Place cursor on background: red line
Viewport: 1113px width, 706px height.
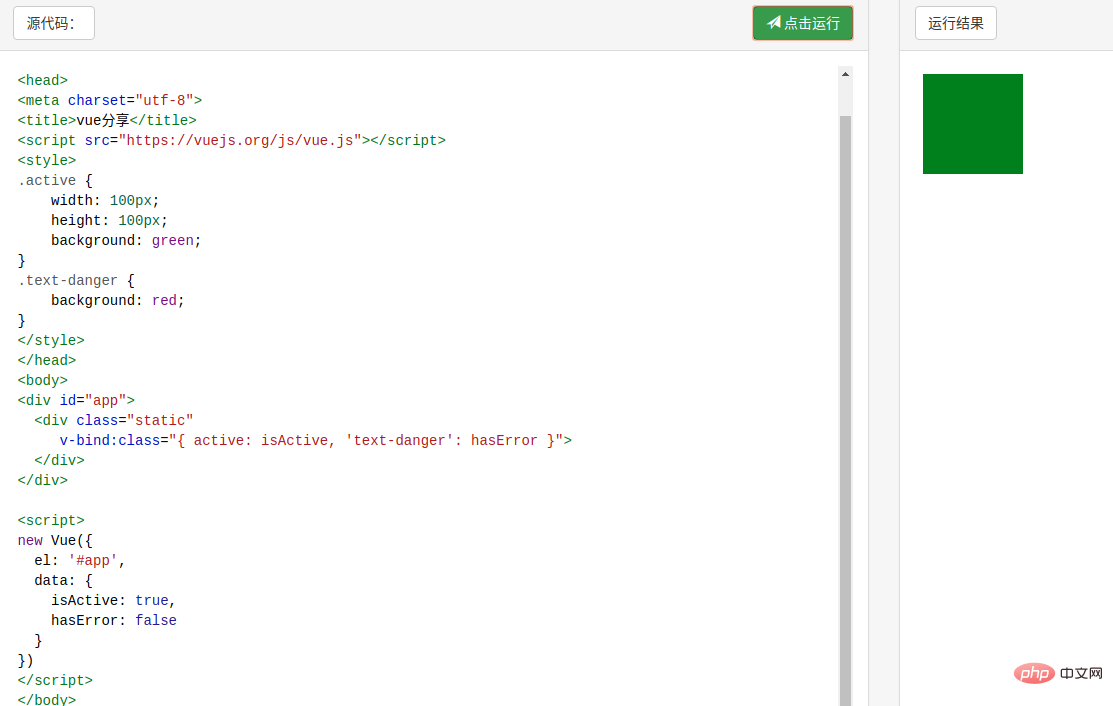pos(118,300)
